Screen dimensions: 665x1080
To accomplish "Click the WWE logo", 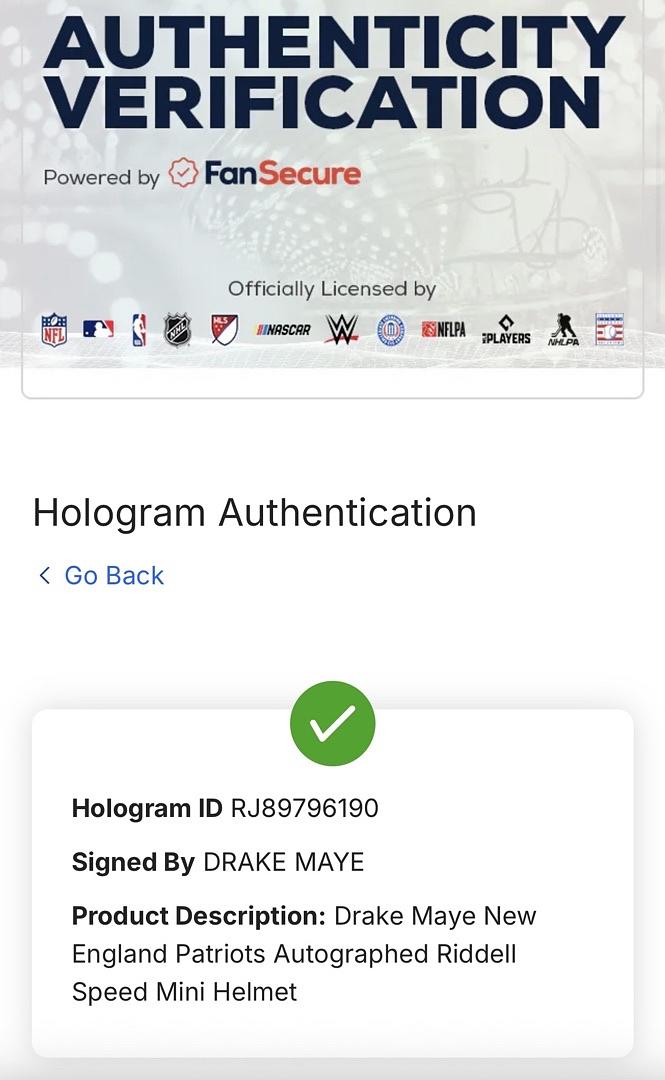I will tap(342, 330).
